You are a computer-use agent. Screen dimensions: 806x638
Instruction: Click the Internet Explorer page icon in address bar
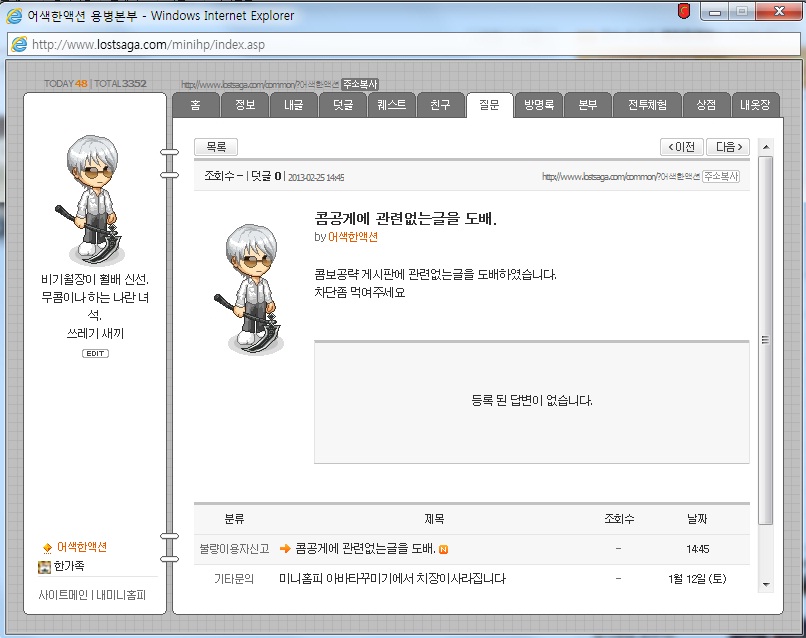tap(19, 44)
